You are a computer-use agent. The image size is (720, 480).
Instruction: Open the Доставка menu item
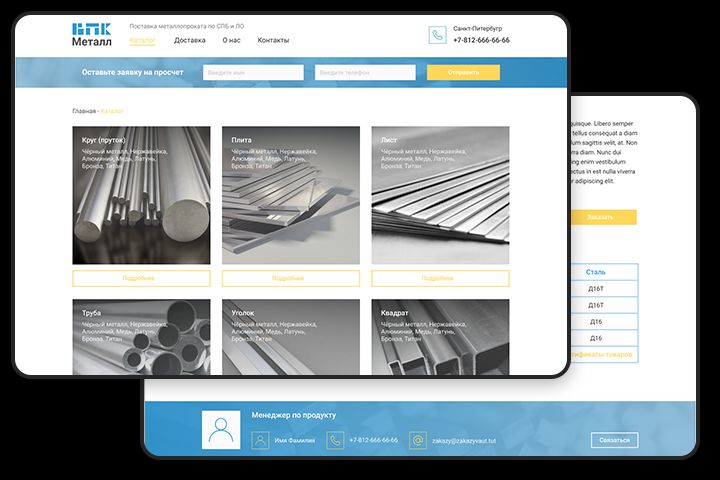pos(190,40)
